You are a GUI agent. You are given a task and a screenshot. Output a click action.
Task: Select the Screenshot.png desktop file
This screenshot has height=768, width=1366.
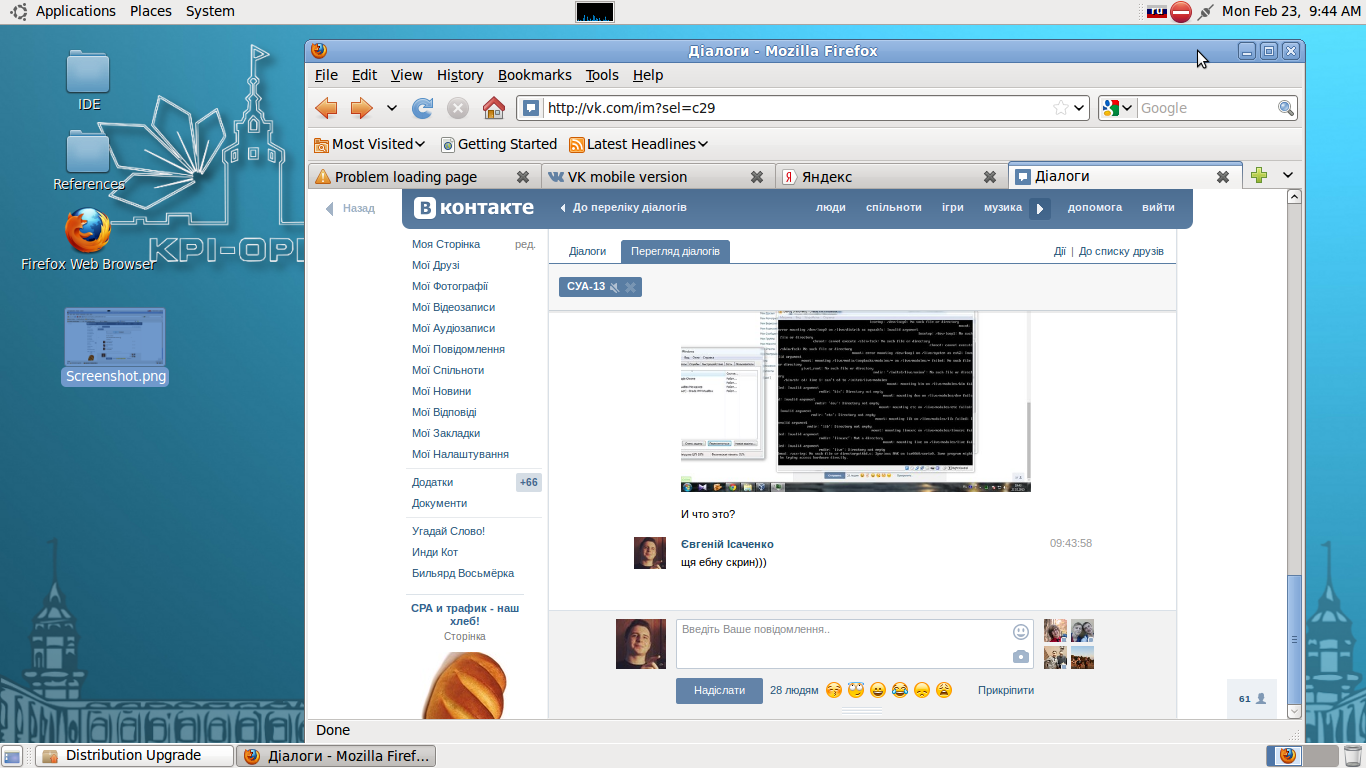pos(115,346)
